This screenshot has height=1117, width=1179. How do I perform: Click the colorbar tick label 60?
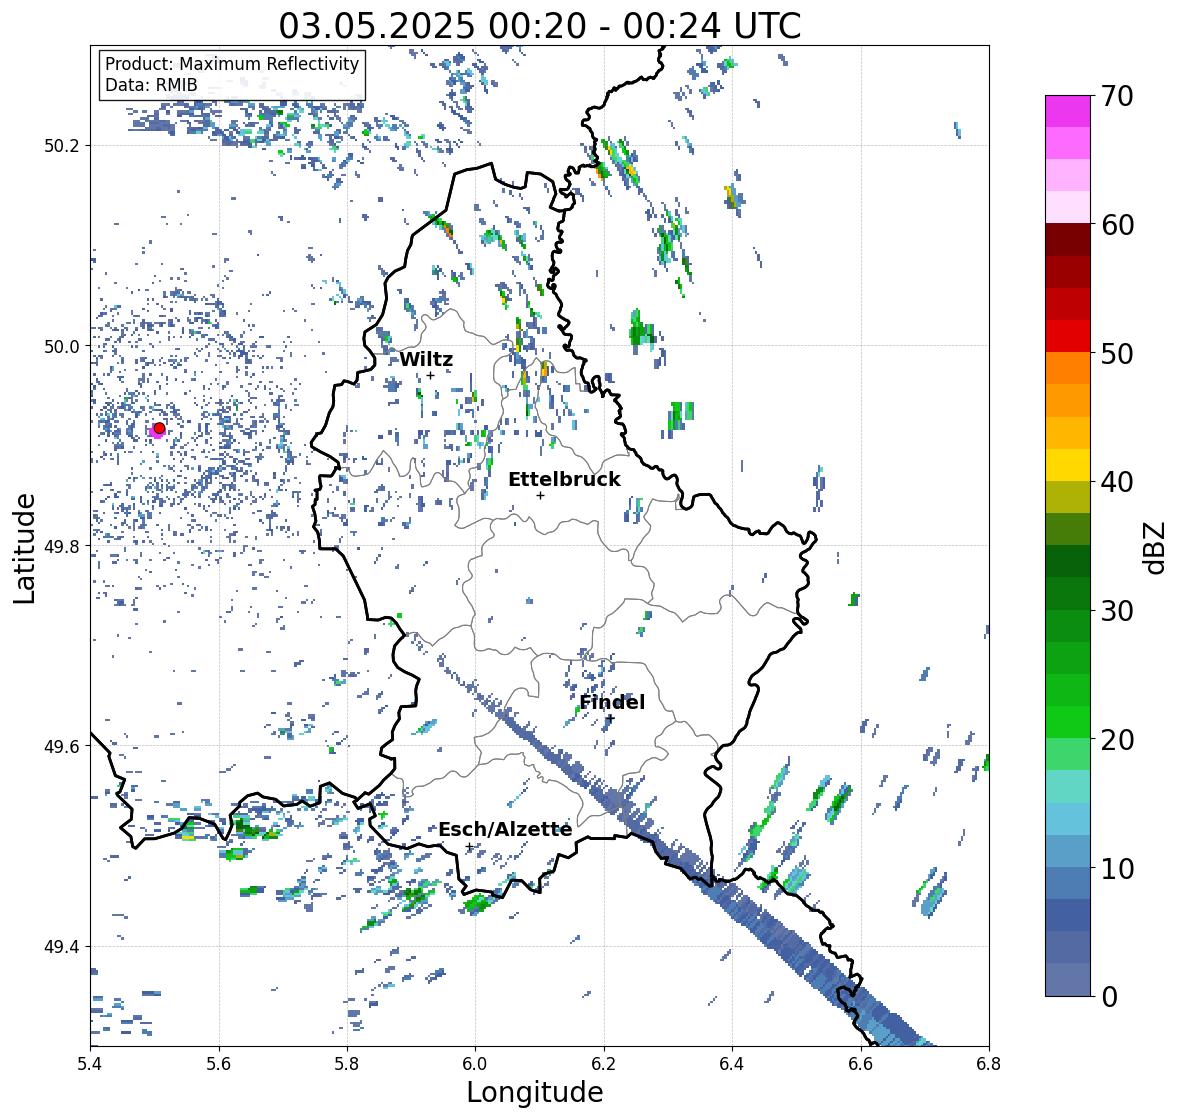pos(1117,225)
